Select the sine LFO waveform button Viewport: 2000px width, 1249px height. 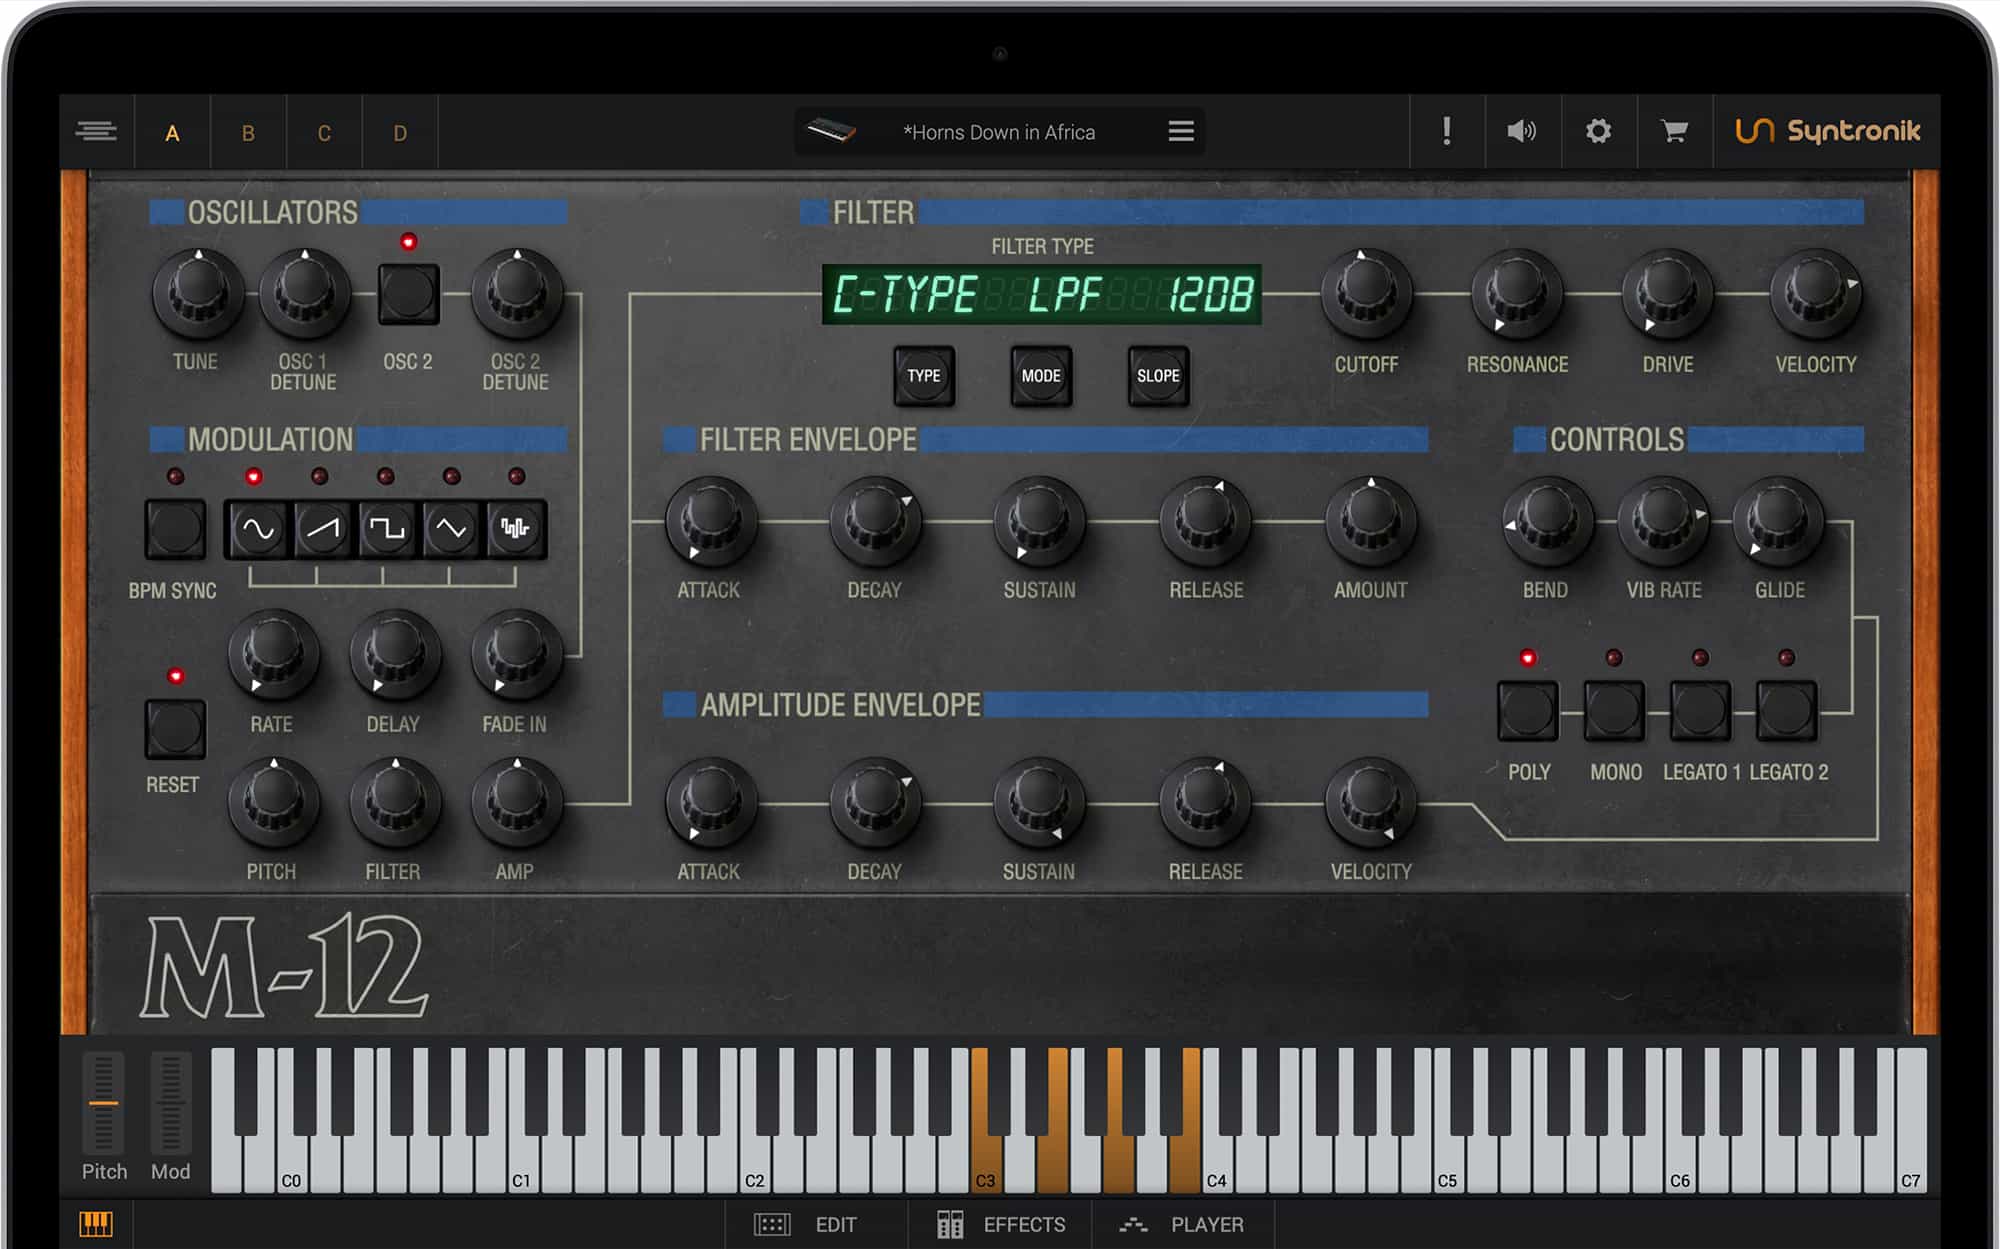[x=258, y=528]
